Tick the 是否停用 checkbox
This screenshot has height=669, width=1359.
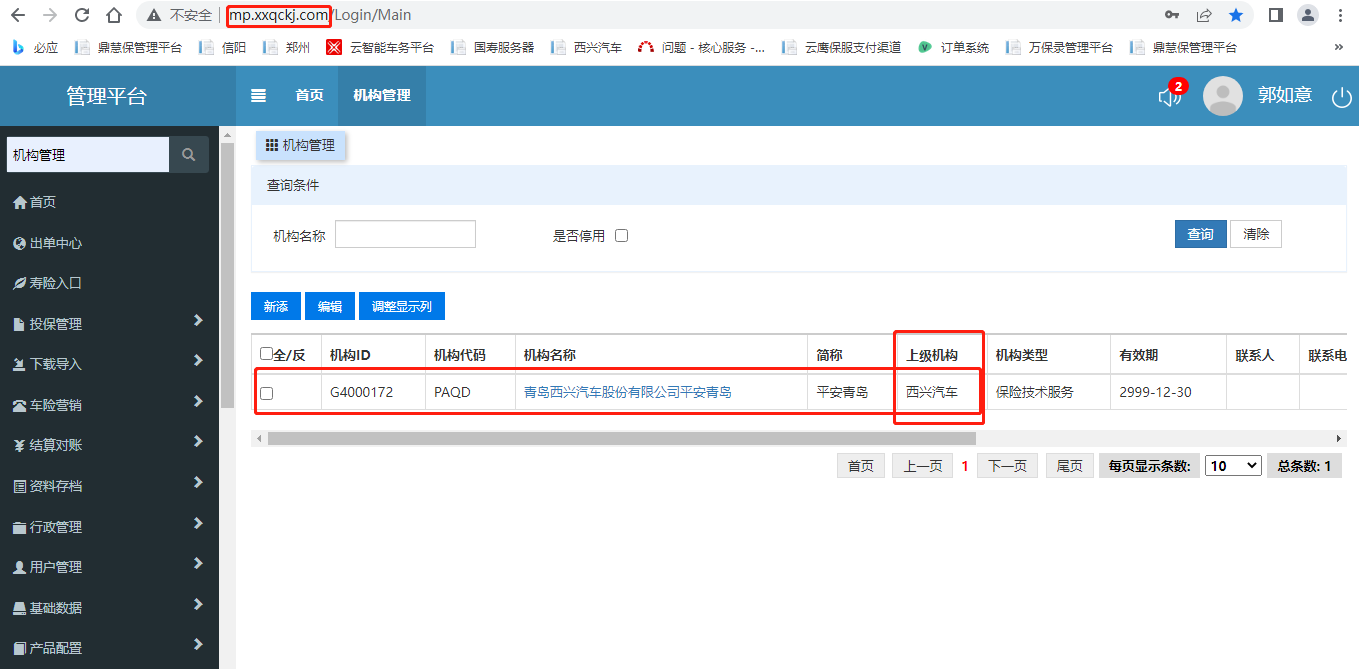pyautogui.click(x=621, y=236)
